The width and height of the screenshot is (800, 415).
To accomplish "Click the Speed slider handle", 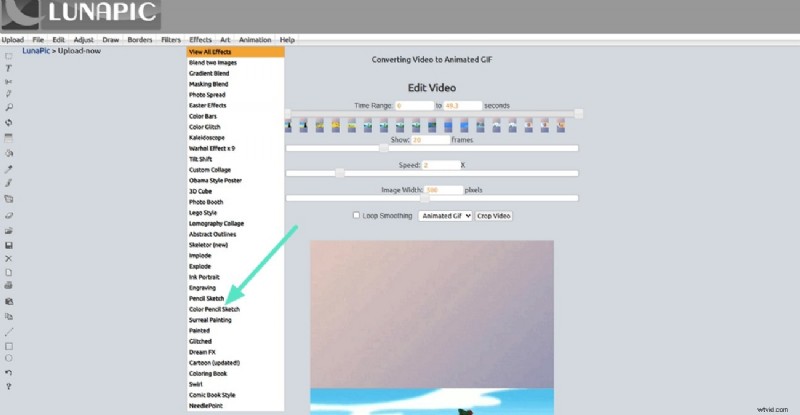I will (340, 173).
